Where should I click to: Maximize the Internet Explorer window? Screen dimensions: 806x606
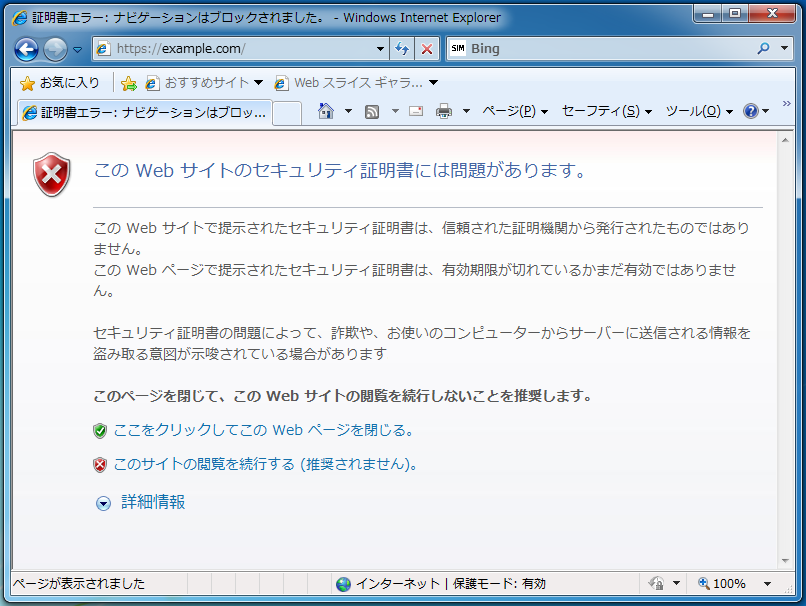click(735, 14)
